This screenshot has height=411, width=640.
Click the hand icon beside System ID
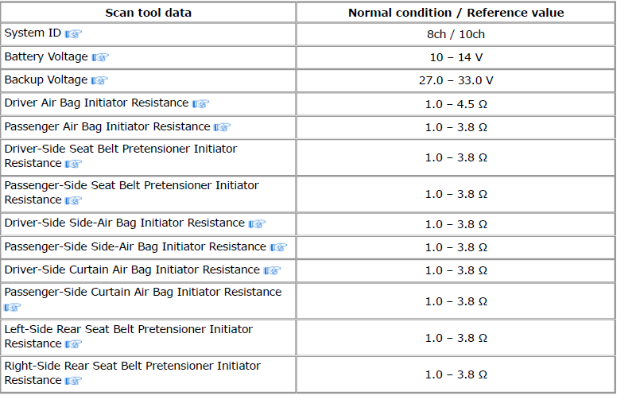(59, 34)
